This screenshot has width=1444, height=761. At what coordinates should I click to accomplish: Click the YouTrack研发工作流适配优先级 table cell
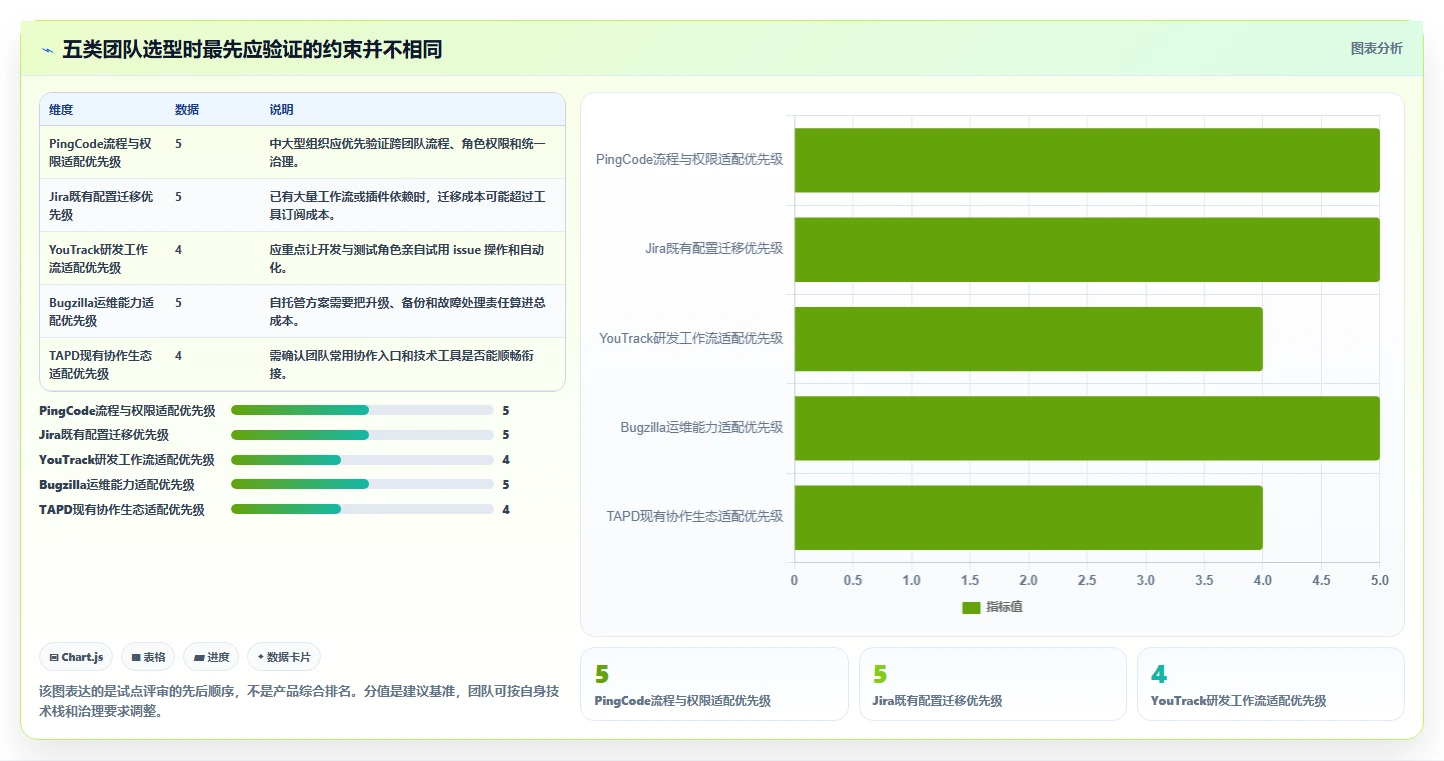point(101,258)
